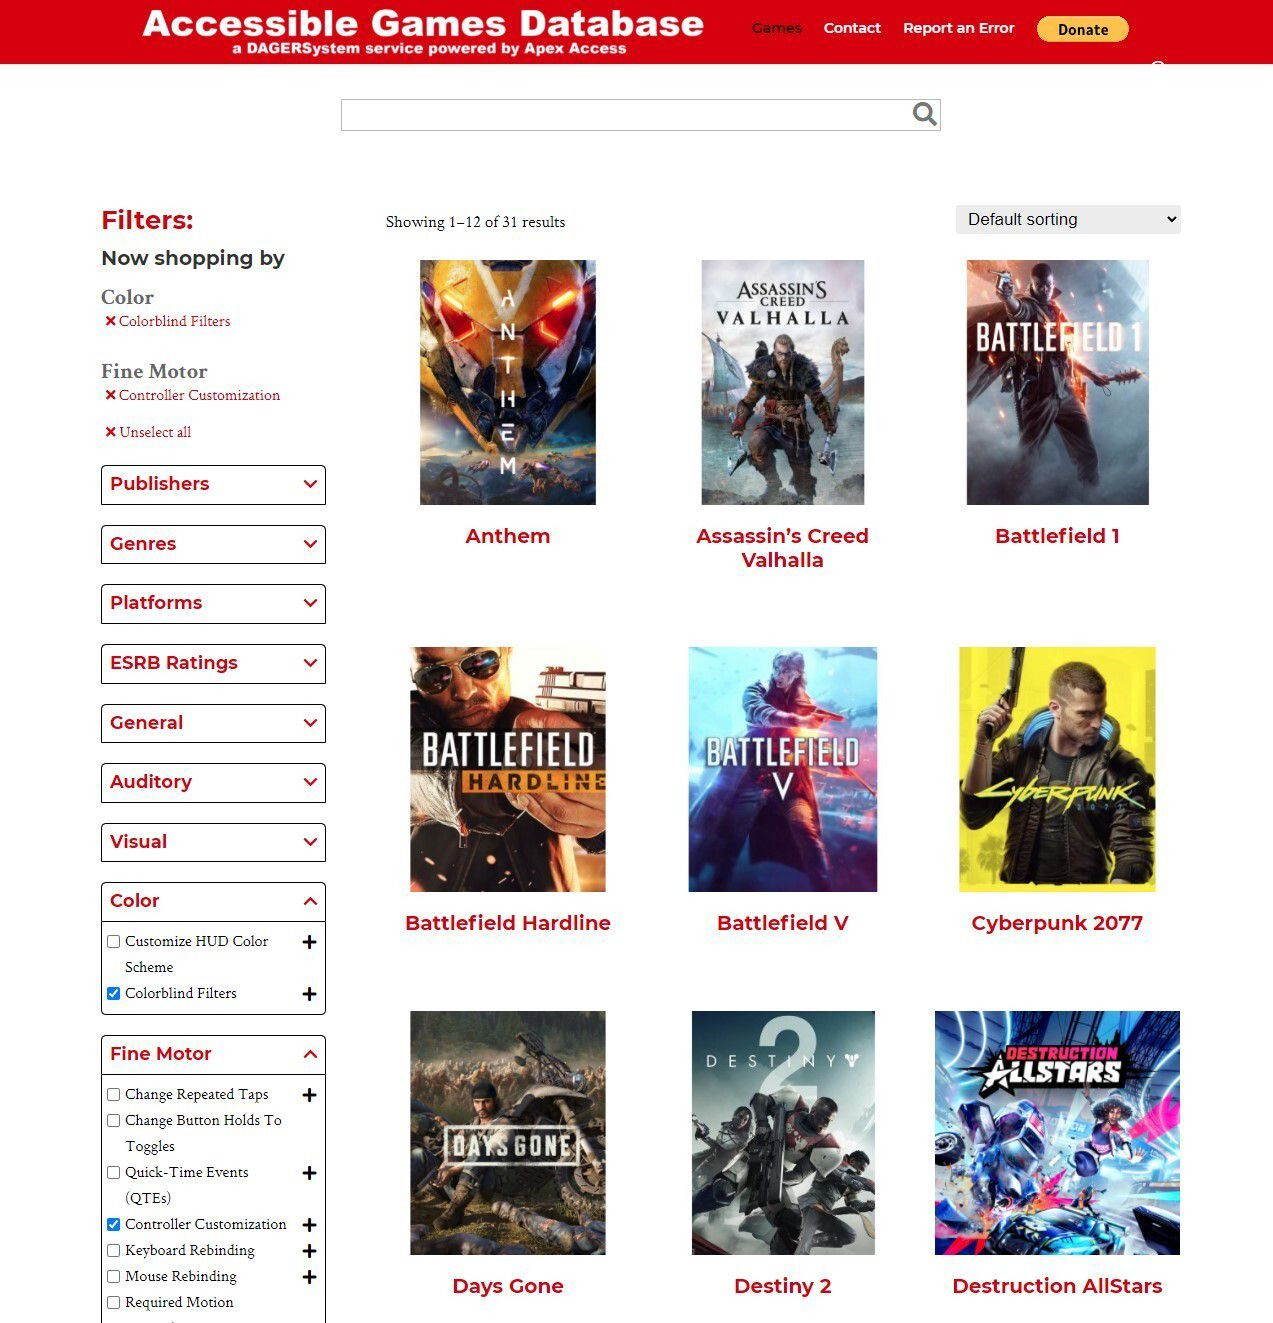Click the plus icon next to Keyboard Rebinding

click(309, 1251)
